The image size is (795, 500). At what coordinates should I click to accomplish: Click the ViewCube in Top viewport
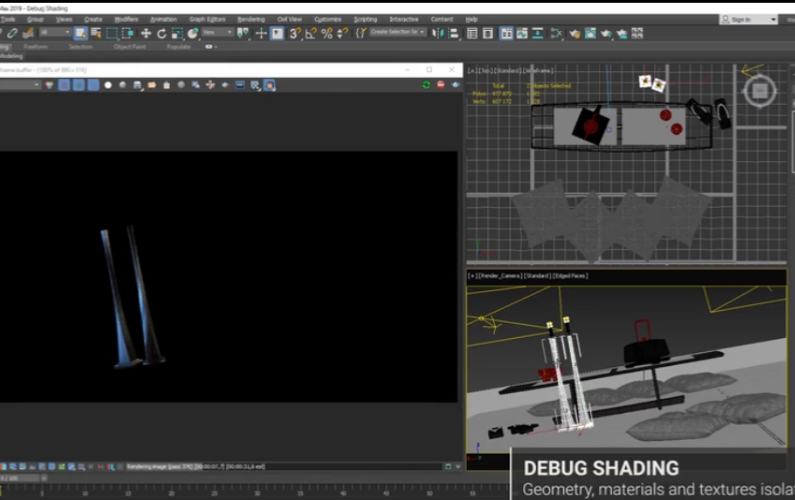pos(759,91)
